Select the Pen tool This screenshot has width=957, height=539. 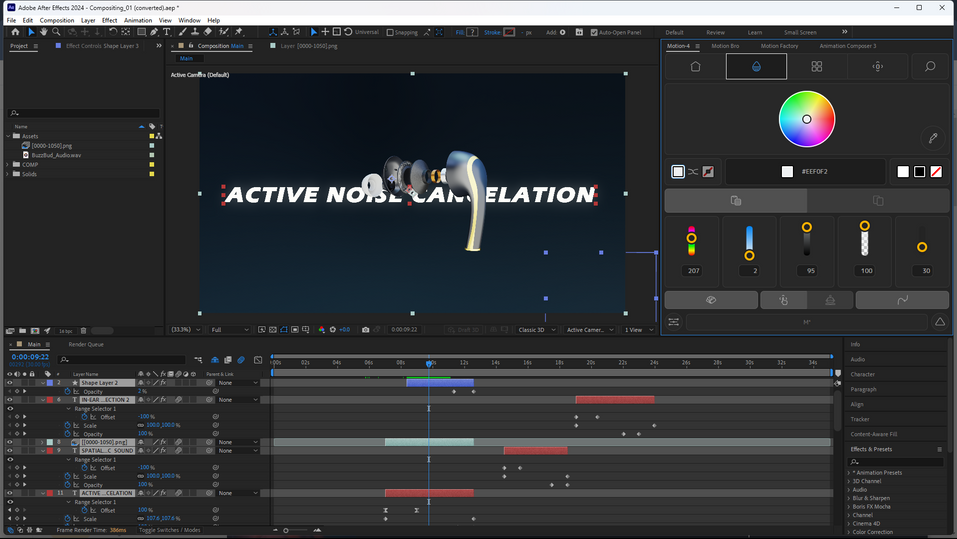pyautogui.click(x=154, y=32)
